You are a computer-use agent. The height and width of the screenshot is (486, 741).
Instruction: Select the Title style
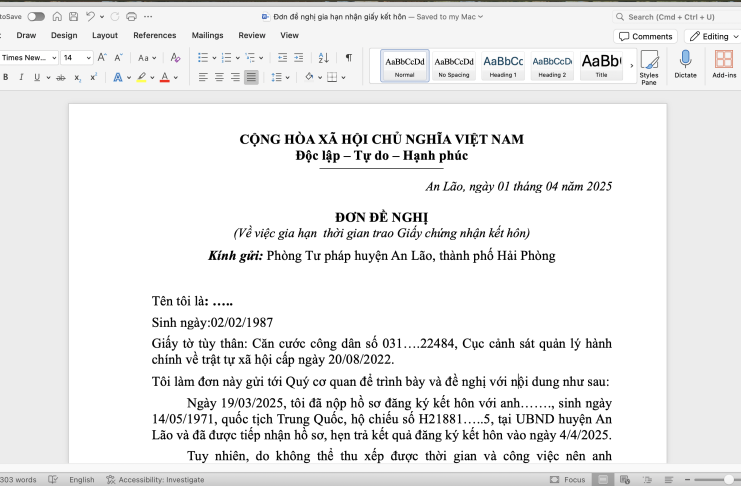tap(602, 66)
